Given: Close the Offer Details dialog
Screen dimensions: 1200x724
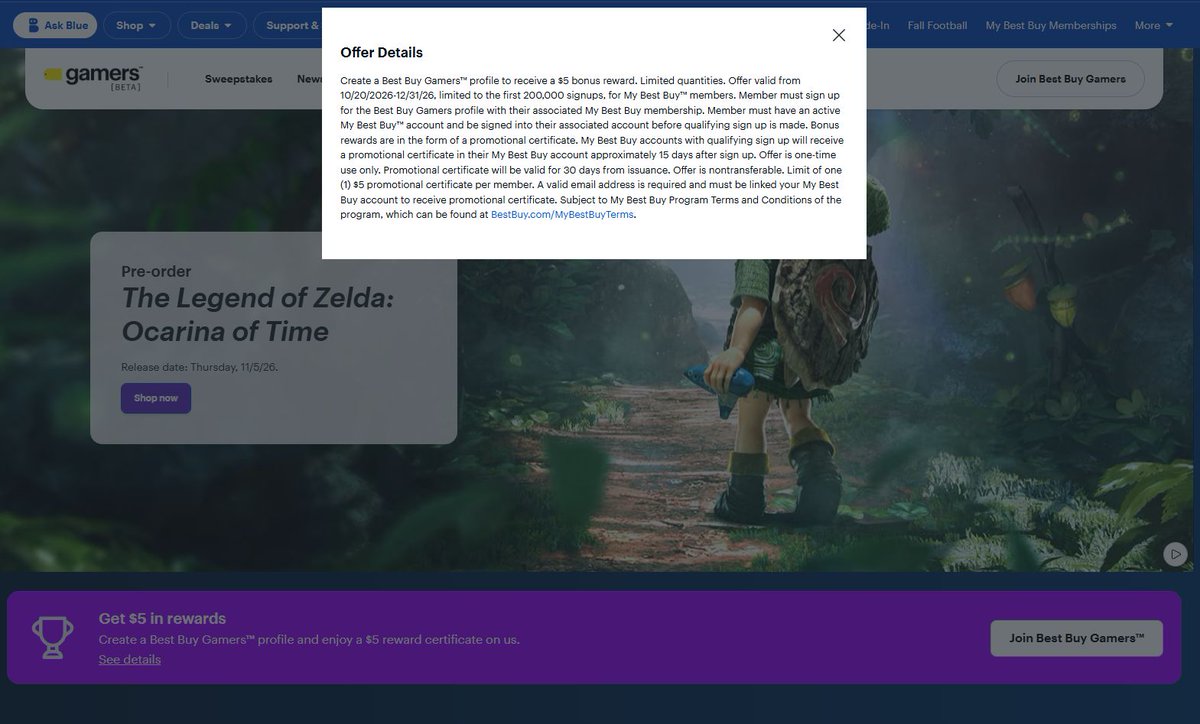Looking at the screenshot, I should (838, 35).
